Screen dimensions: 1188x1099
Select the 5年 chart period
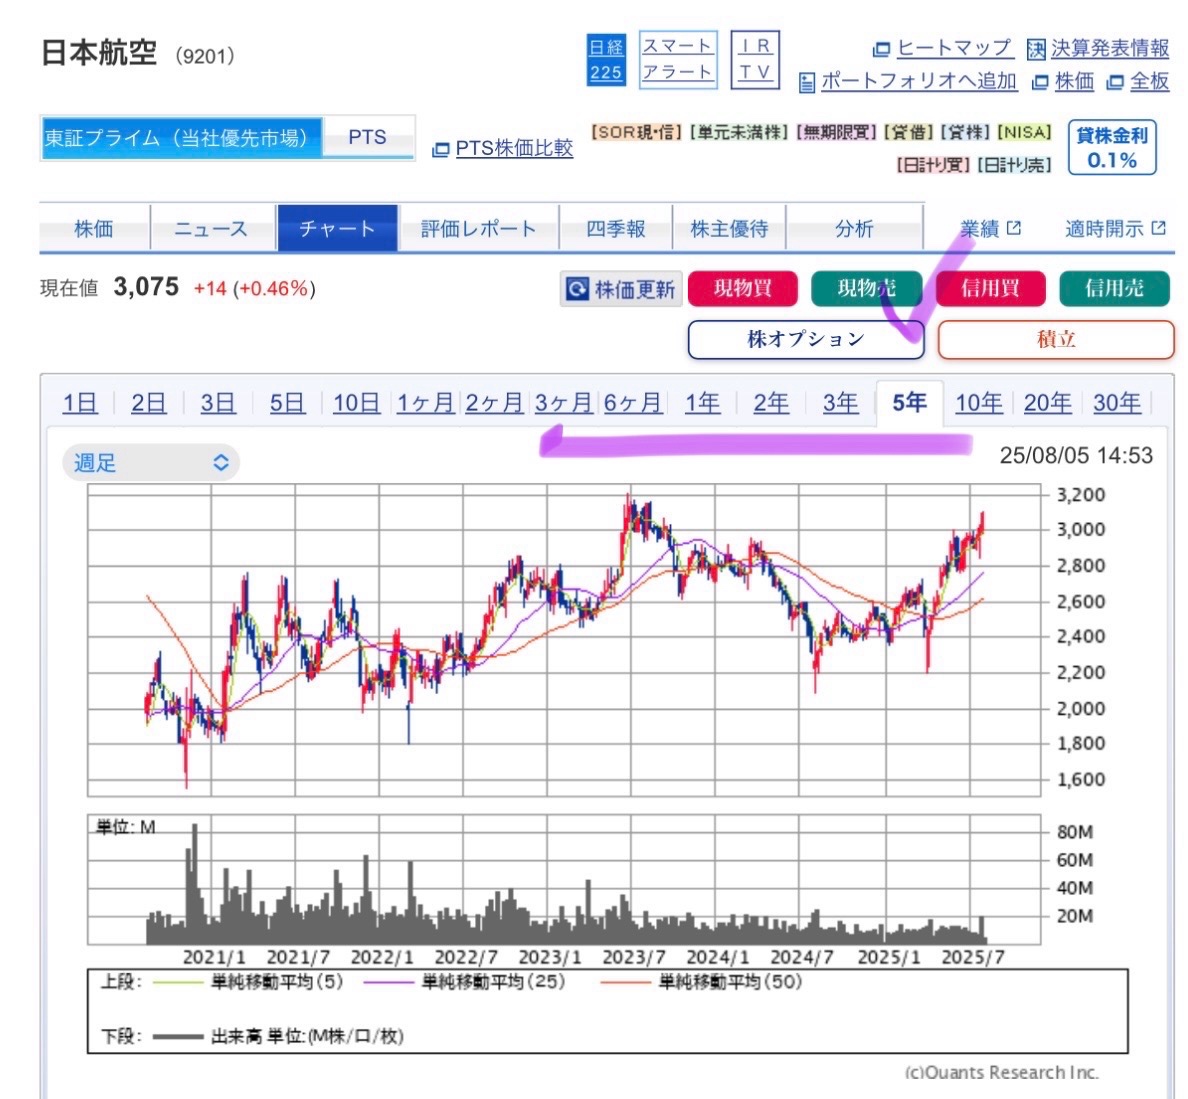[910, 403]
